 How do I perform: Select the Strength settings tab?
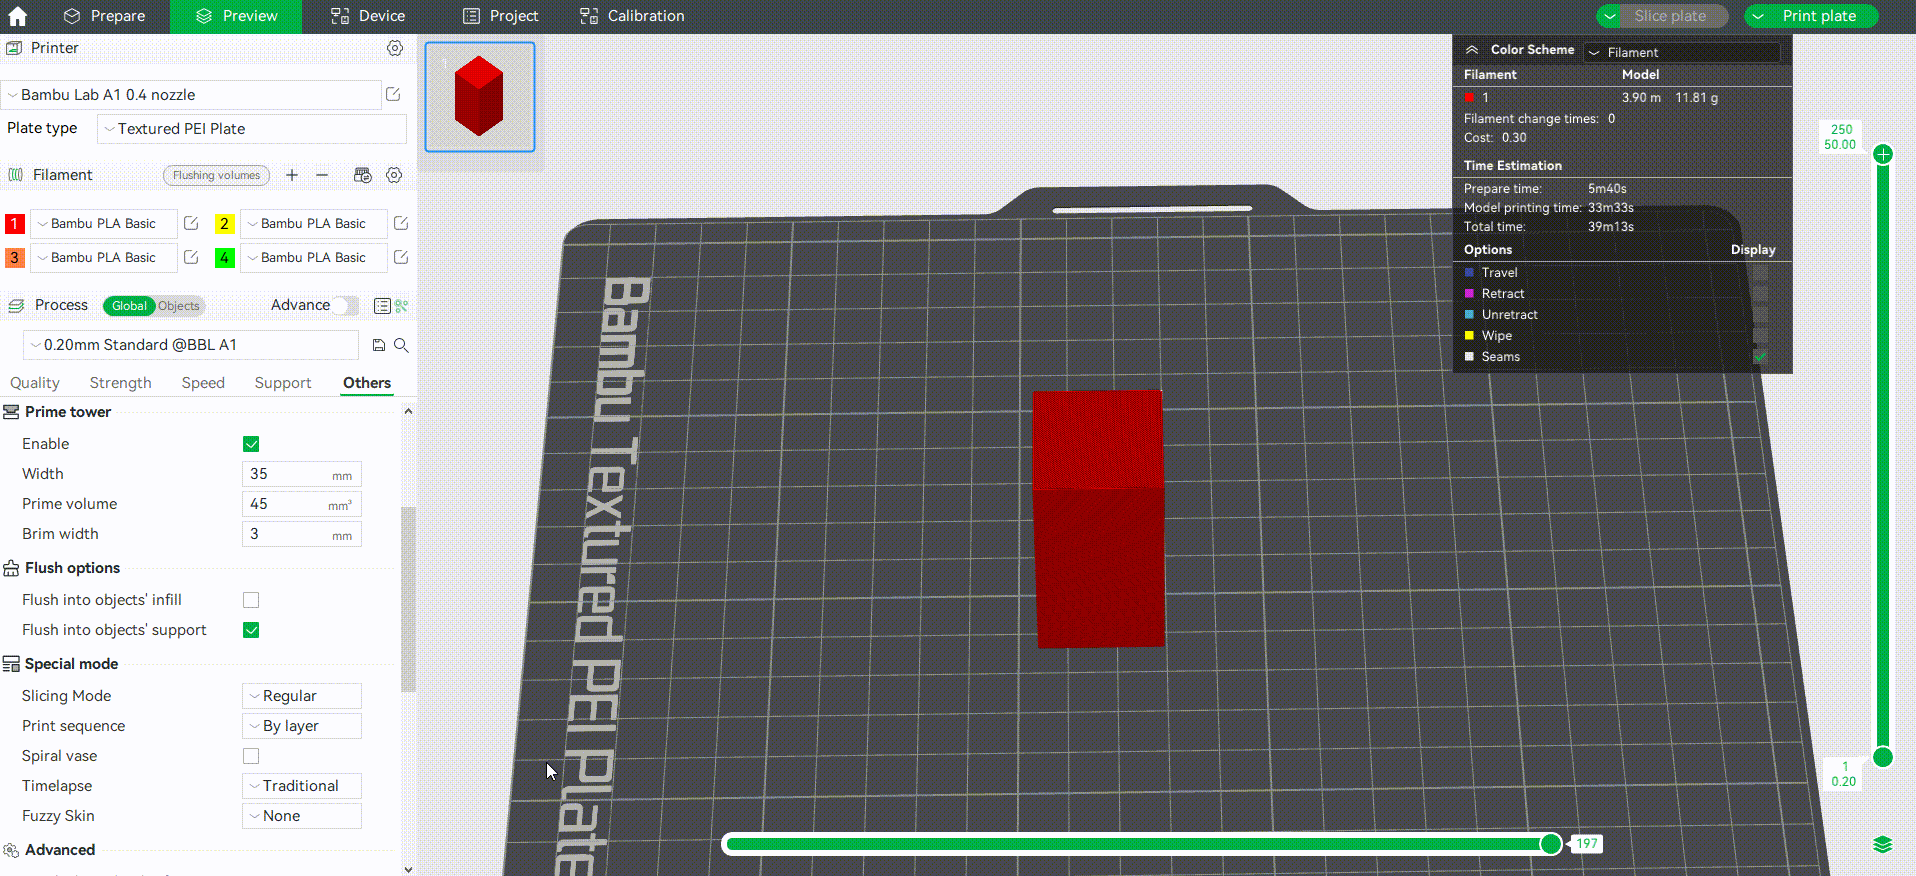click(121, 383)
